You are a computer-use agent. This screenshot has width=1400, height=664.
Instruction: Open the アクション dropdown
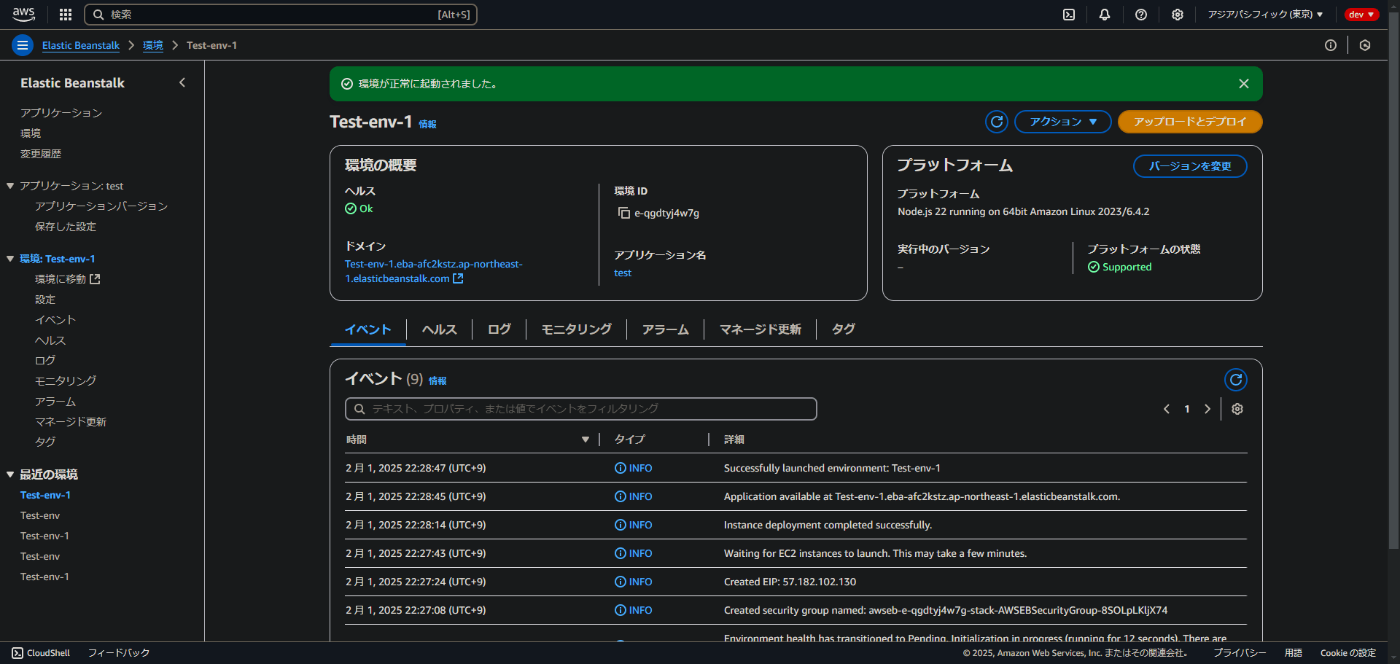click(x=1063, y=122)
